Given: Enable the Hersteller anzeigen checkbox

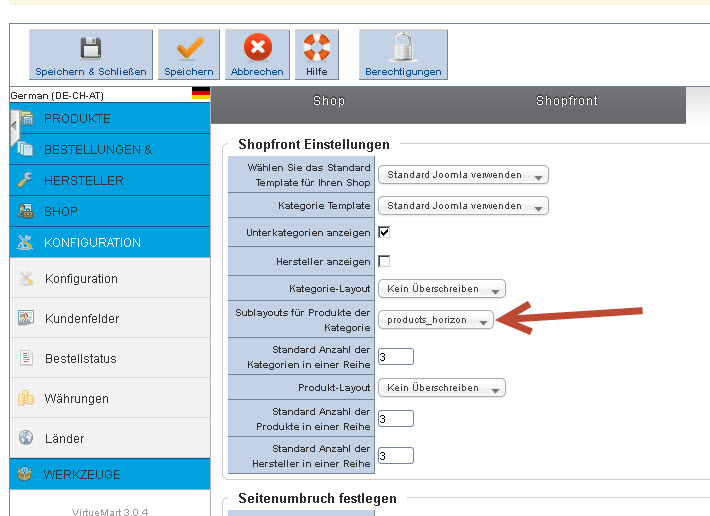Looking at the screenshot, I should click(x=384, y=261).
